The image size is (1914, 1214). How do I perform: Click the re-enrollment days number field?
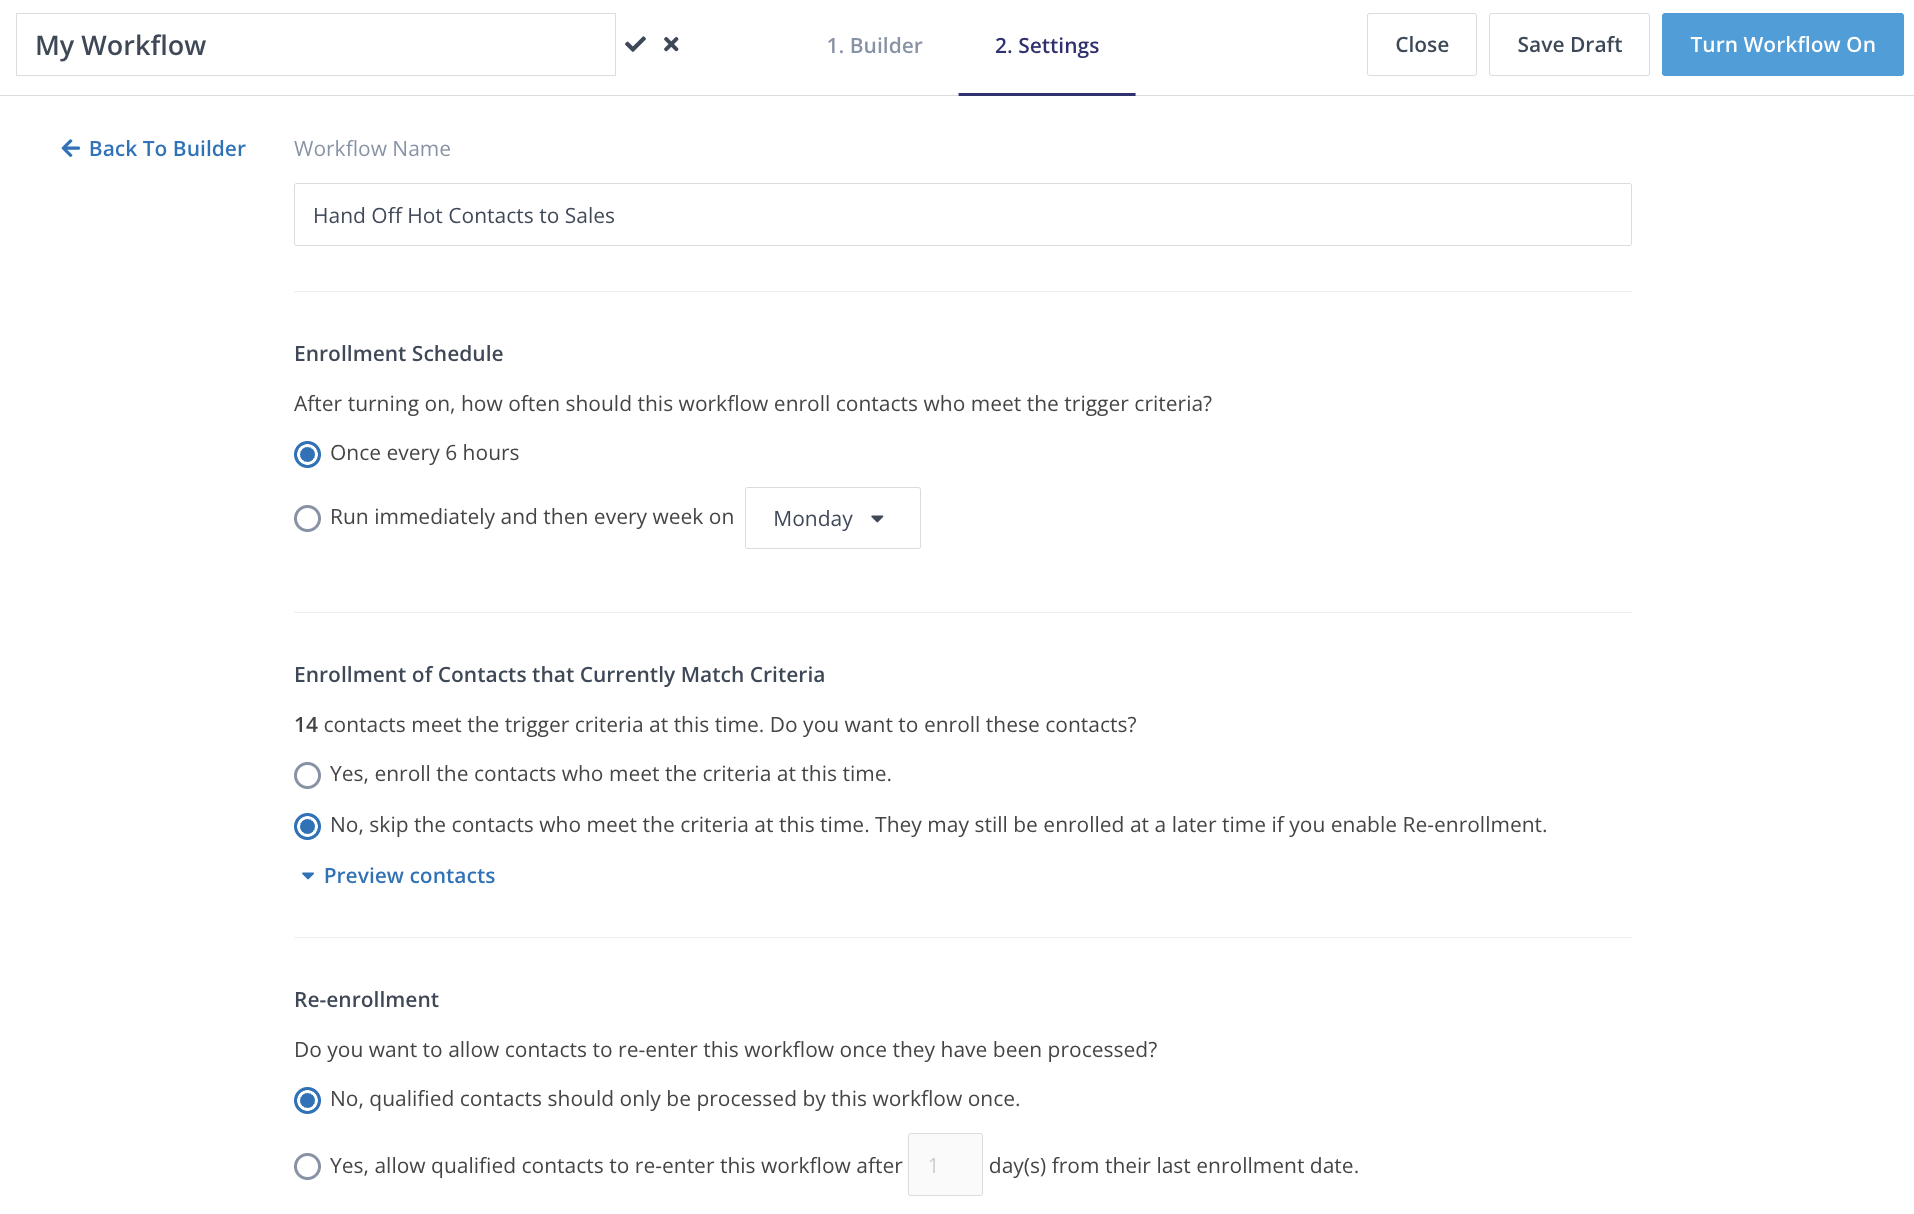tap(944, 1165)
